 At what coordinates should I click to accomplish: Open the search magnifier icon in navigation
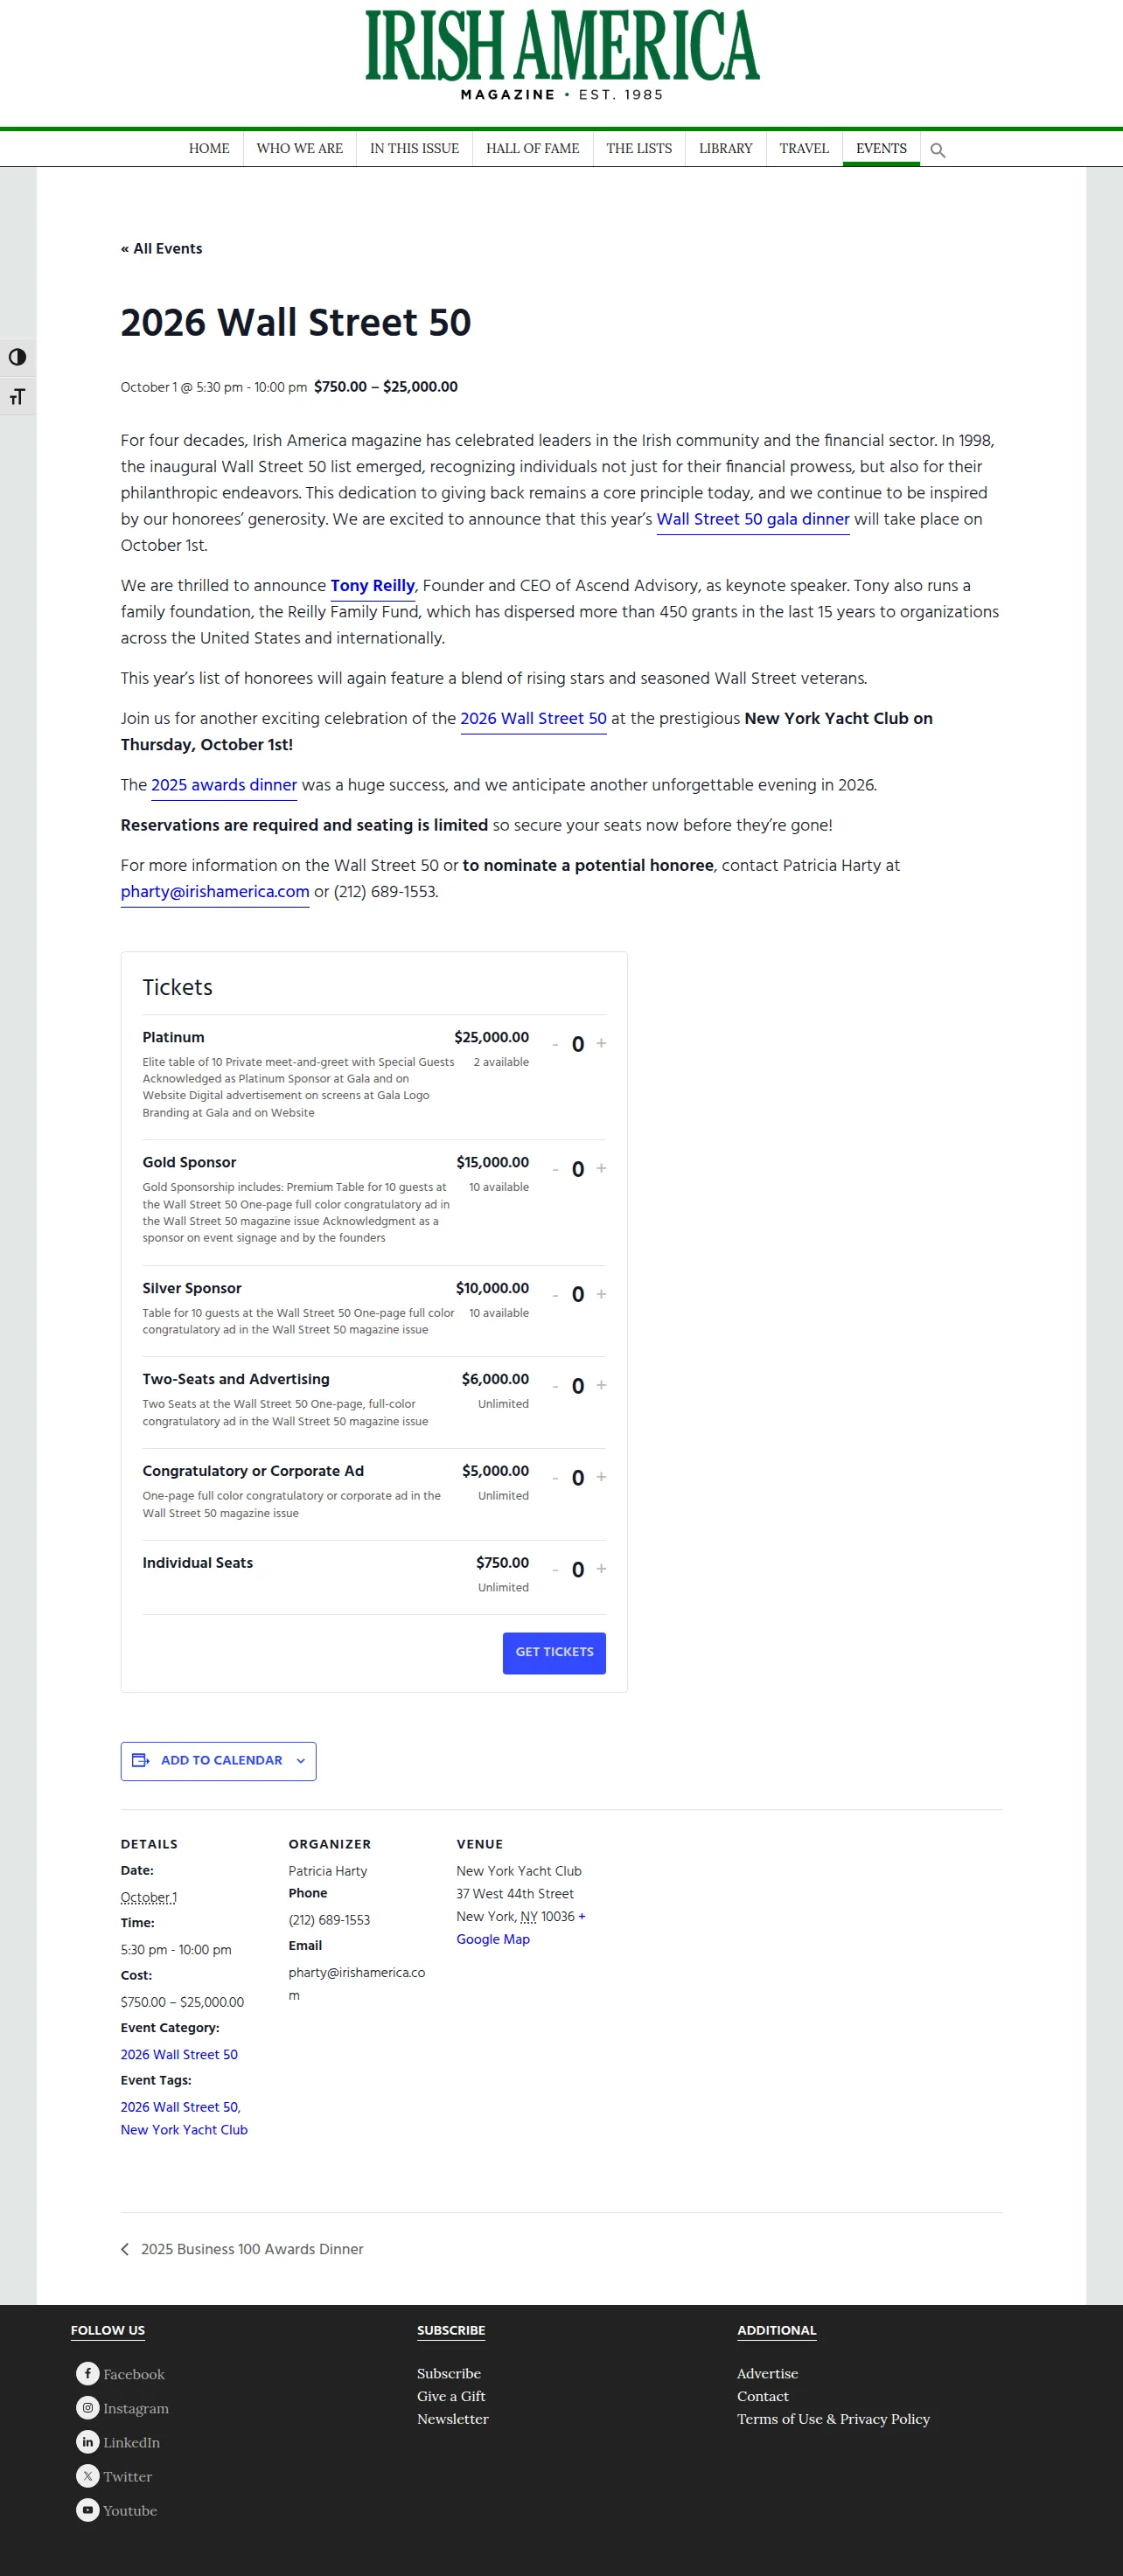click(937, 150)
